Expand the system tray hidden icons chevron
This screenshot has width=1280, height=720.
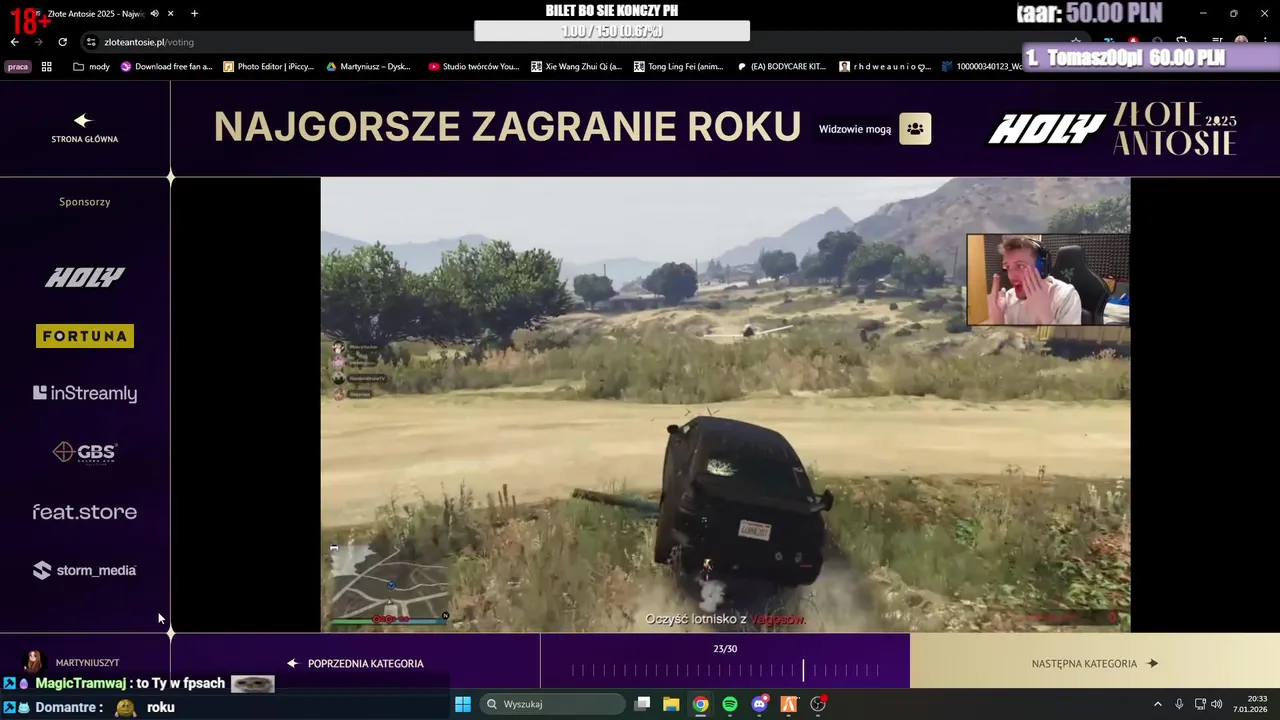point(1158,704)
